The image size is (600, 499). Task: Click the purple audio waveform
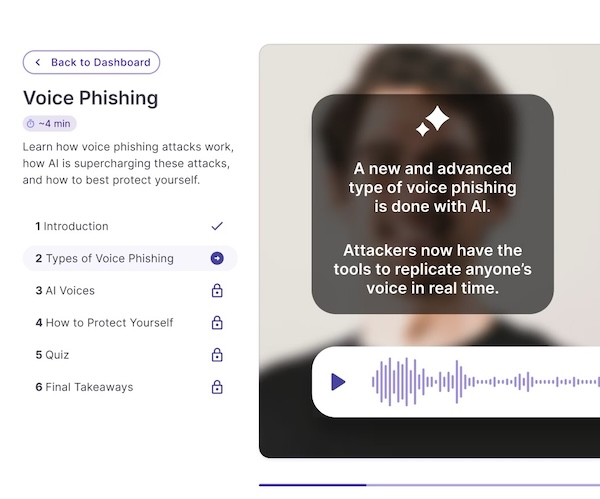485,382
